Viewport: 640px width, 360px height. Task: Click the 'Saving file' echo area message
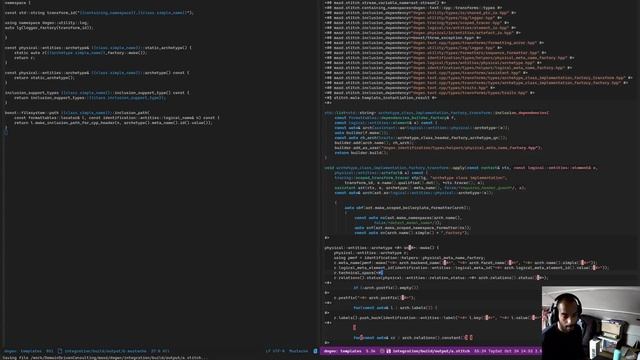click(105, 358)
